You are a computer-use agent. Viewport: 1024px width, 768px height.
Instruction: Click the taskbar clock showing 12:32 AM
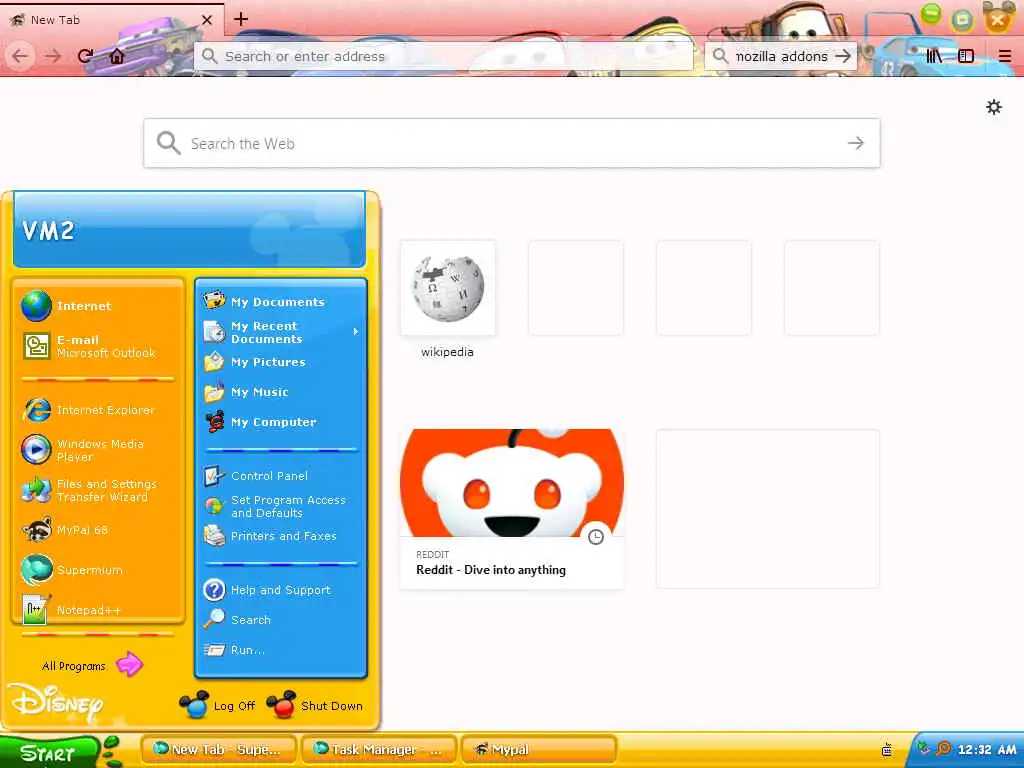click(x=987, y=750)
